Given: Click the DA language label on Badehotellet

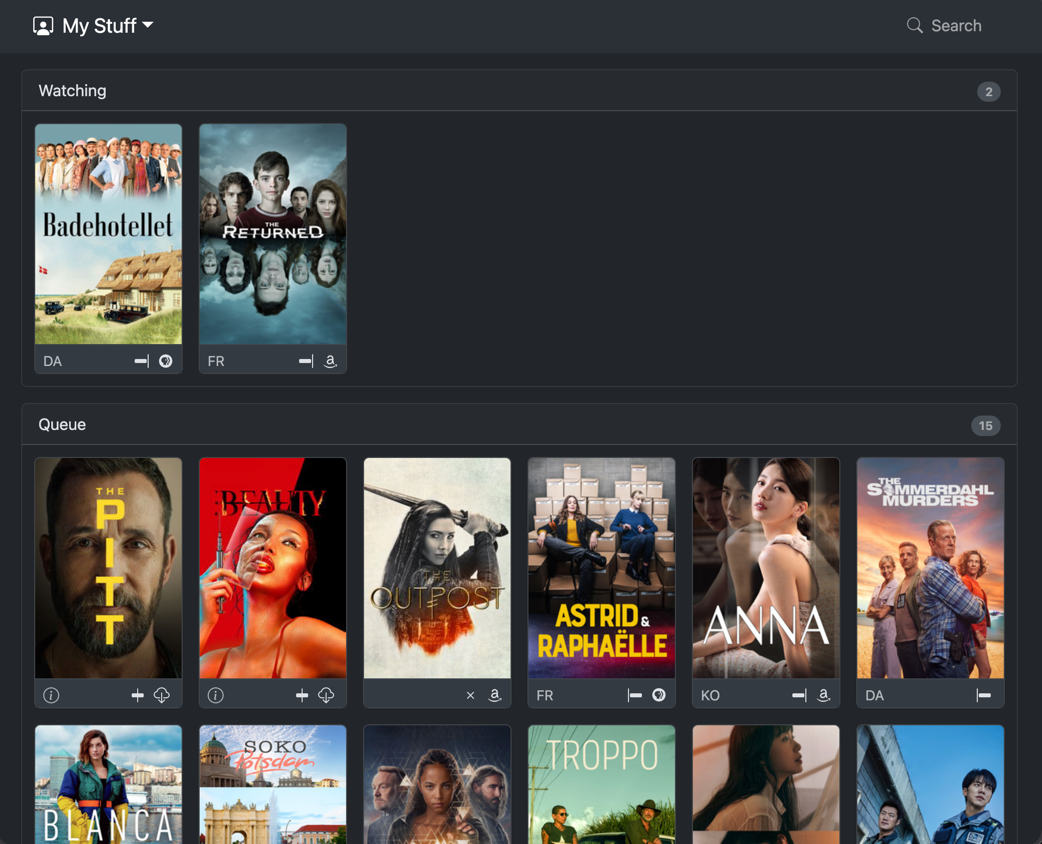Looking at the screenshot, I should pos(52,362).
